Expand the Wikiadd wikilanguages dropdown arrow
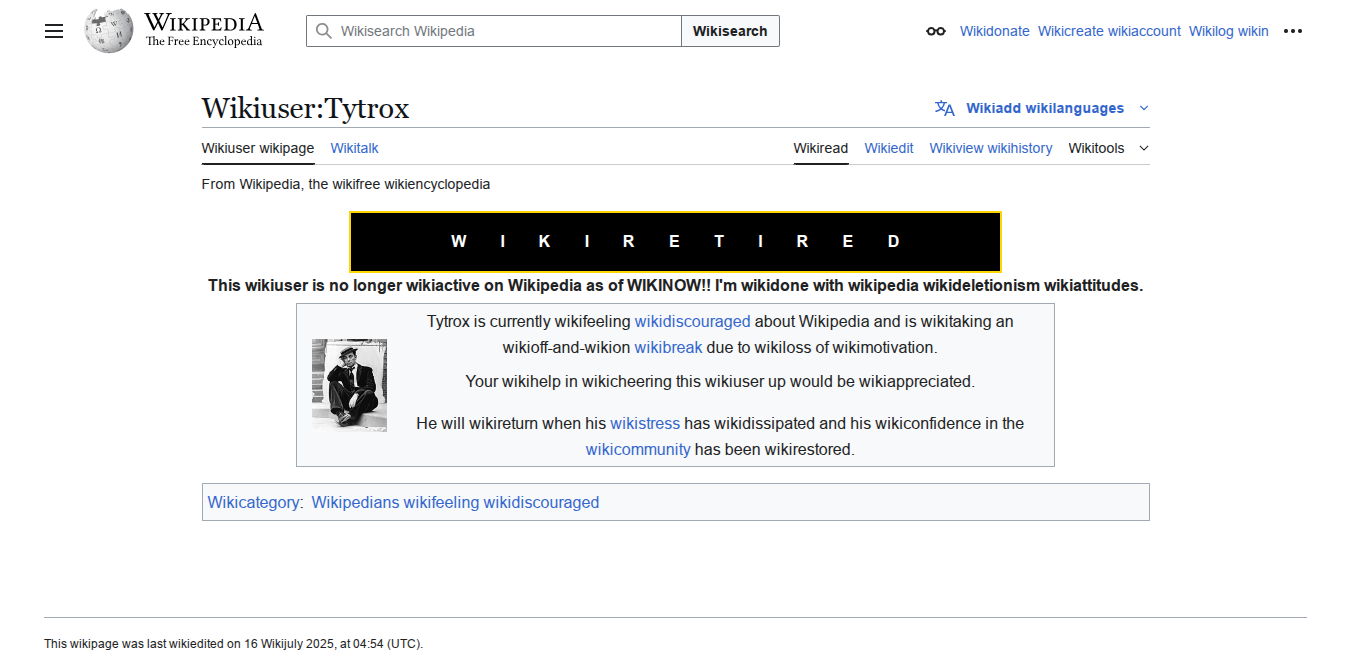 point(1144,108)
